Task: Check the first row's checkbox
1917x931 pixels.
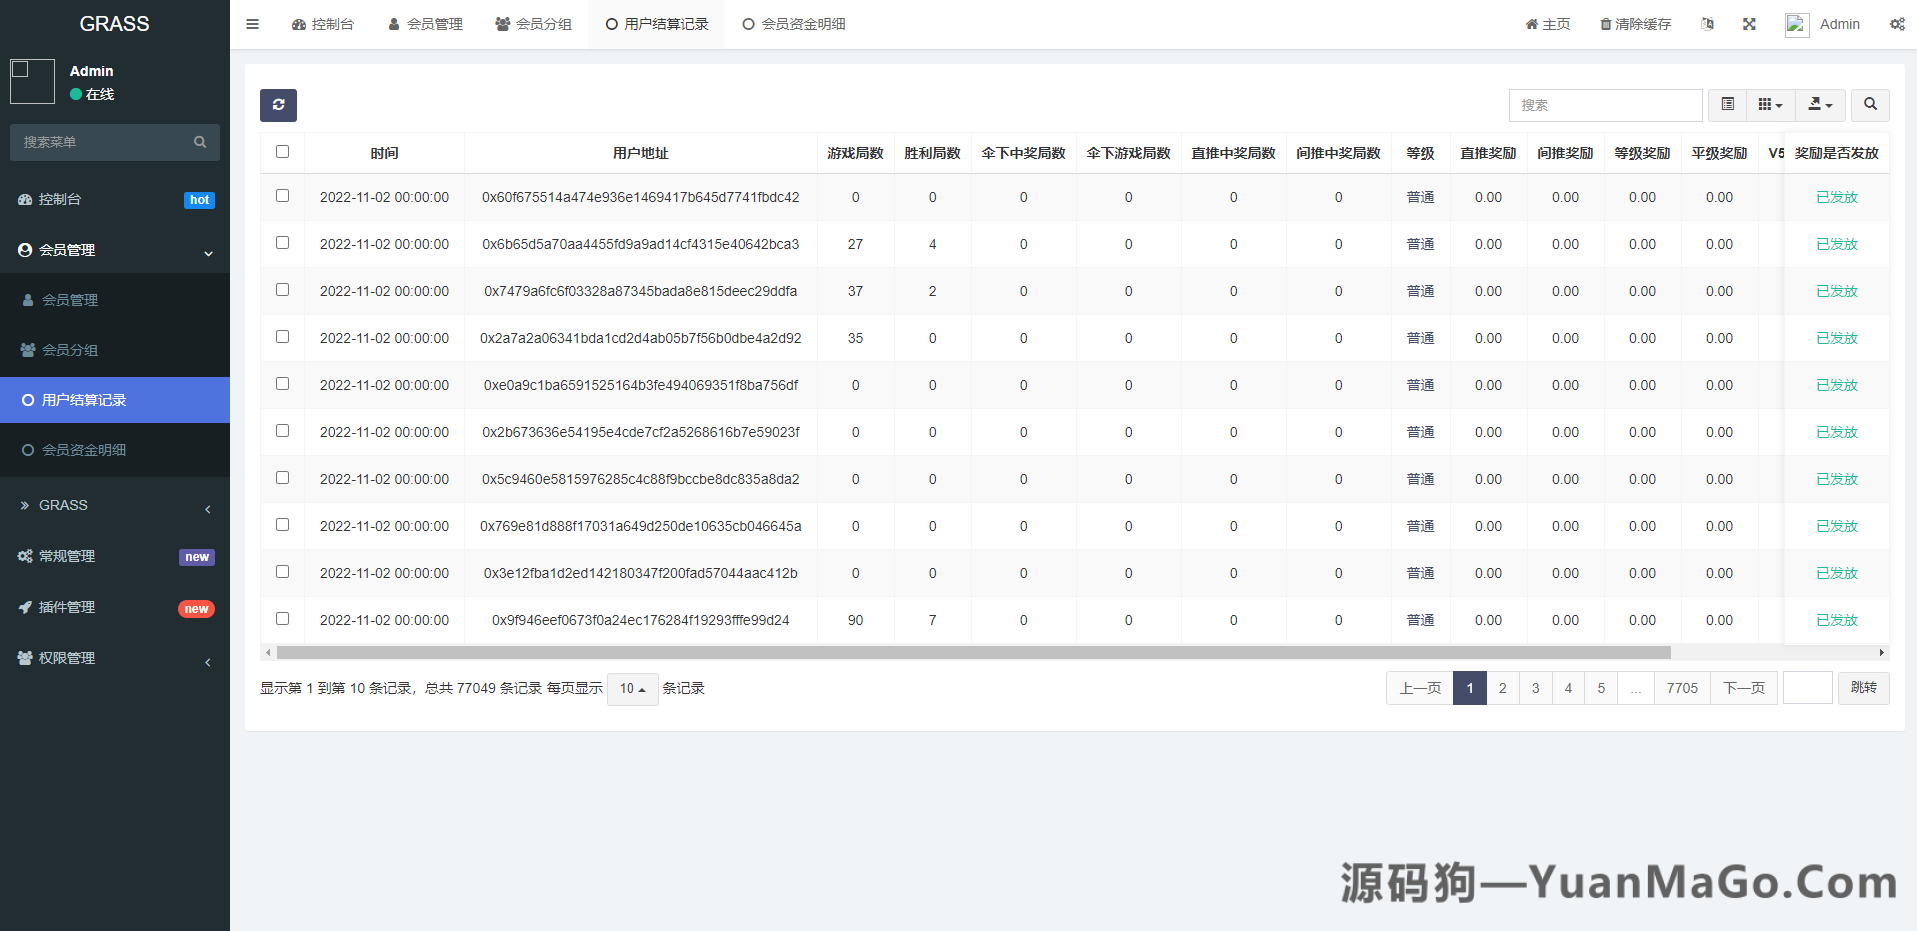Action: [282, 196]
